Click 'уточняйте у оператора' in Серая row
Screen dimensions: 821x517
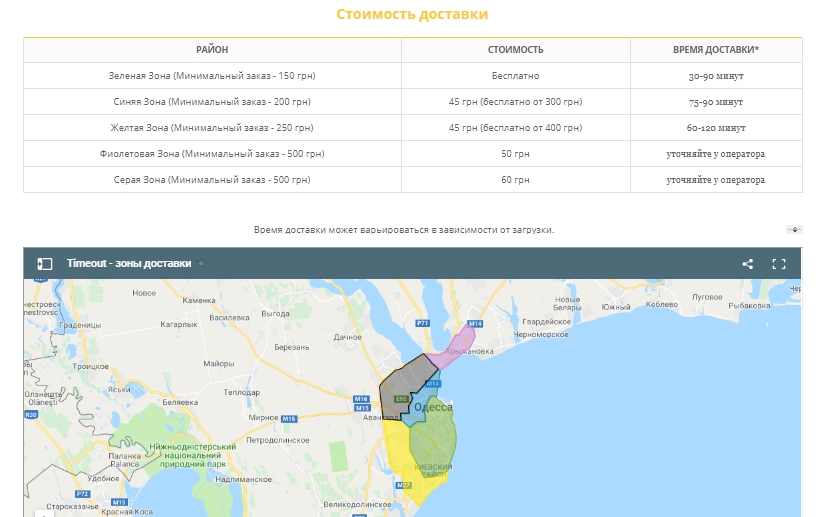(x=716, y=180)
